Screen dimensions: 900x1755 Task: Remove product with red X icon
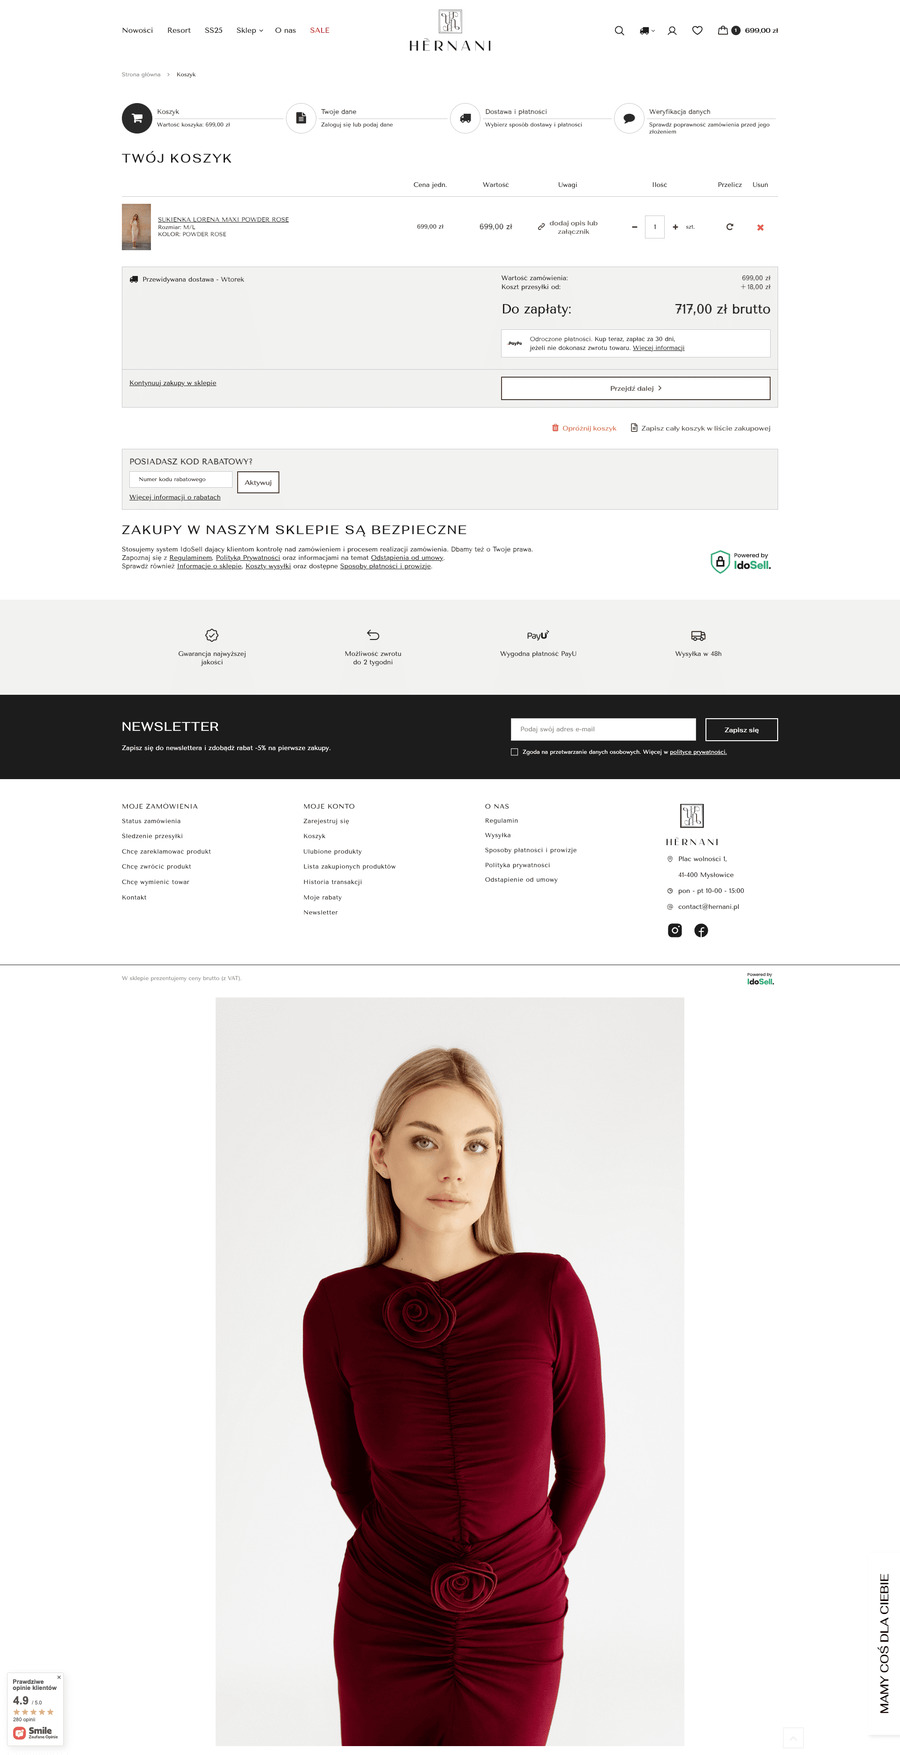tap(760, 227)
